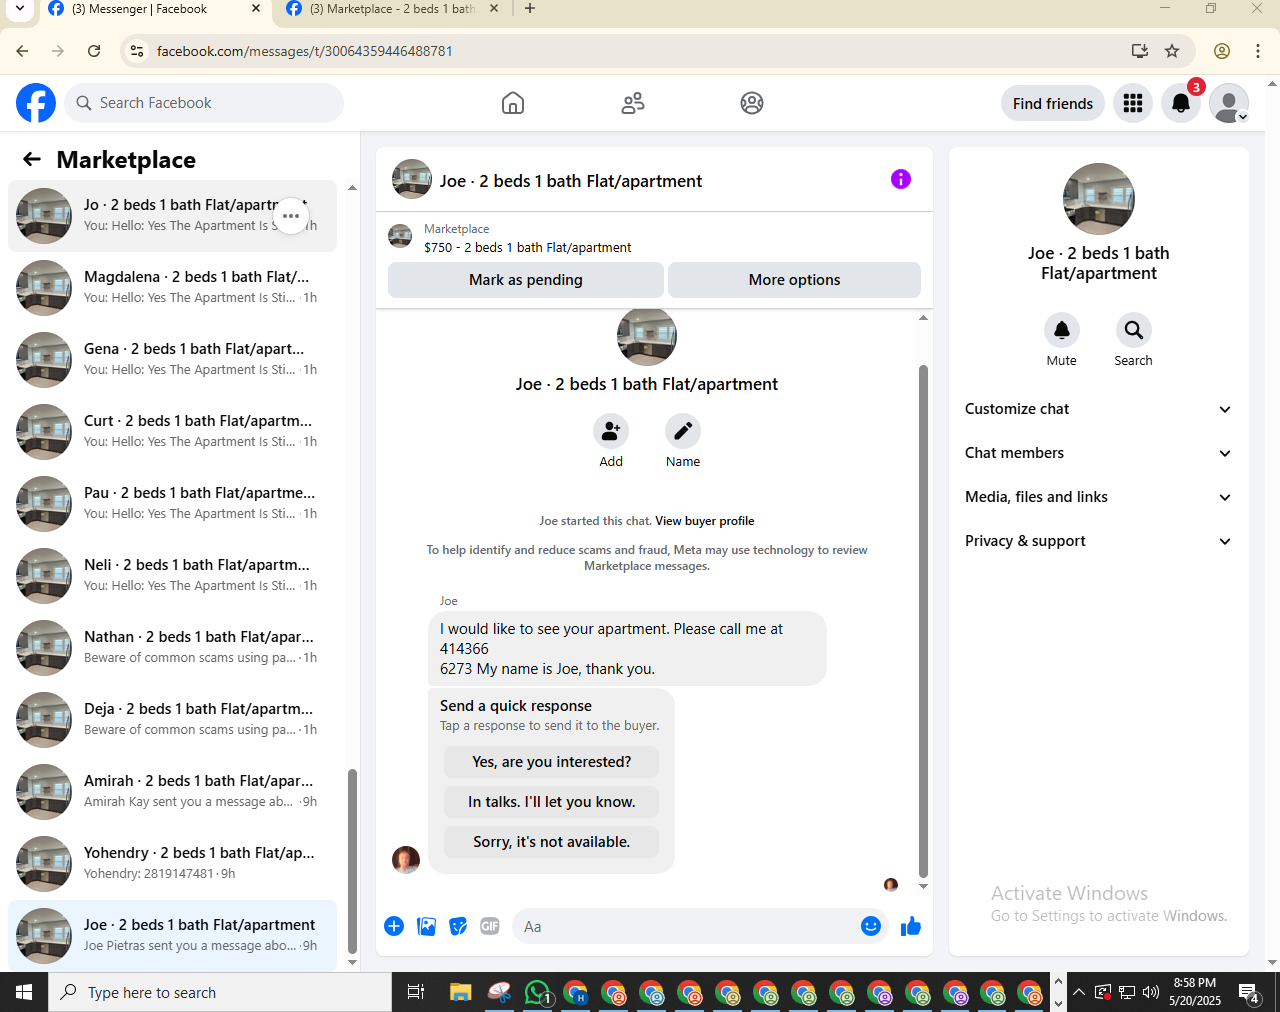
Task: Open the Home feed icon
Action: 513,103
